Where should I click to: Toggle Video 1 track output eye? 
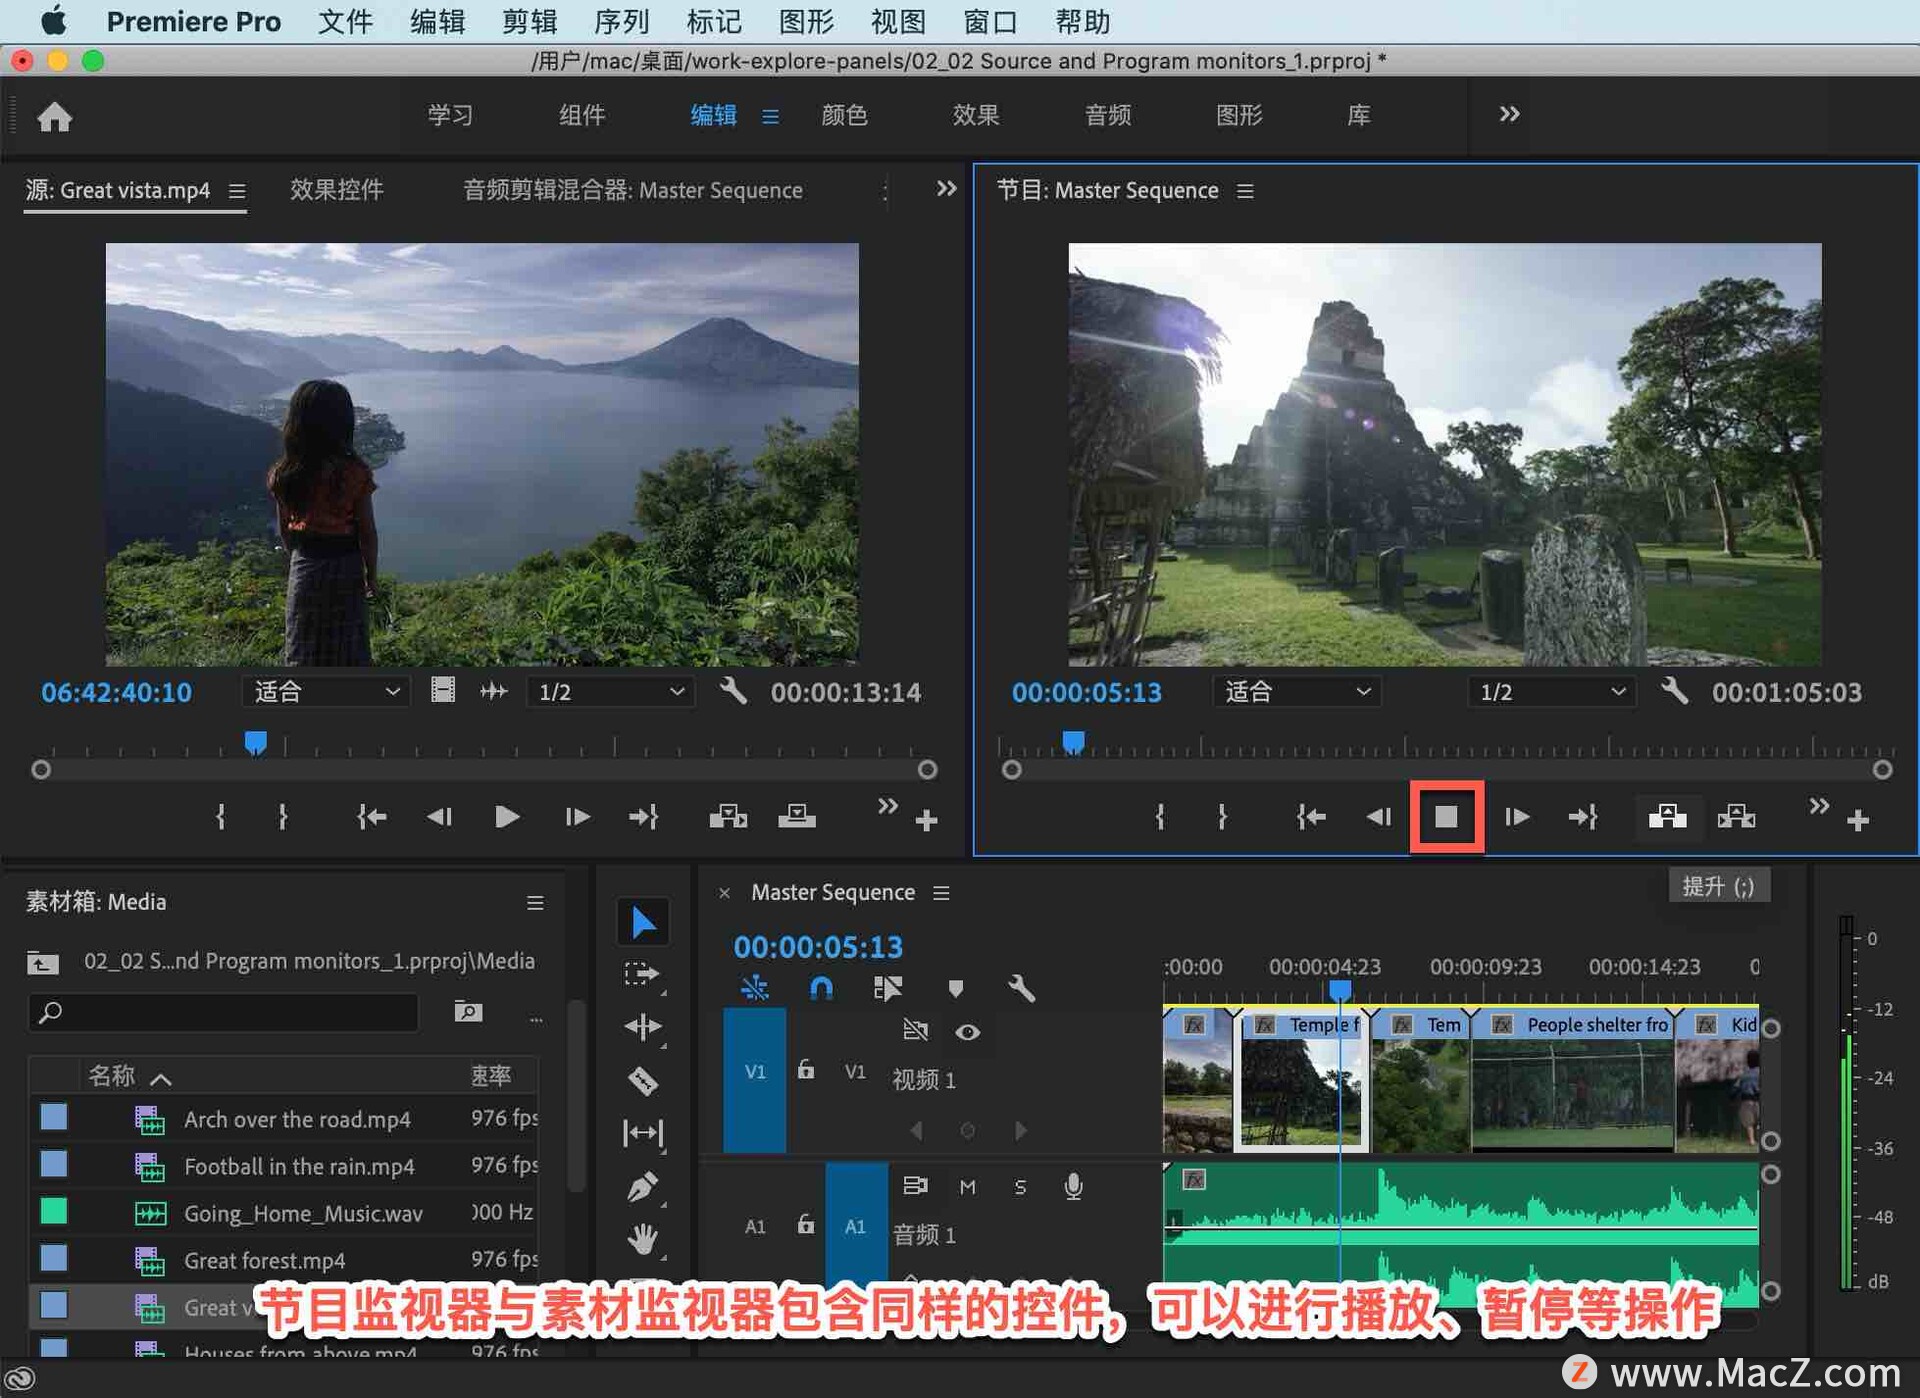(967, 1032)
